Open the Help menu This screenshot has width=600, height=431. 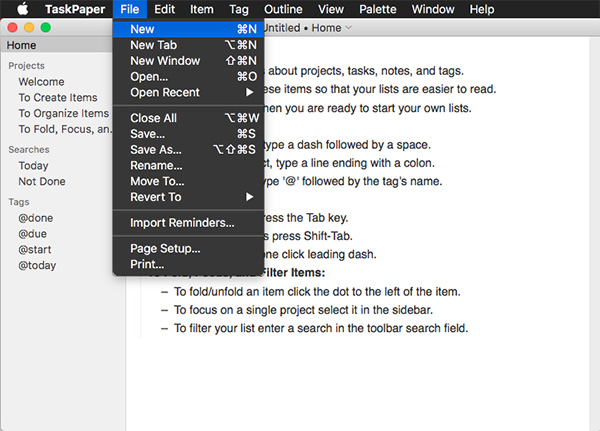[x=482, y=9]
